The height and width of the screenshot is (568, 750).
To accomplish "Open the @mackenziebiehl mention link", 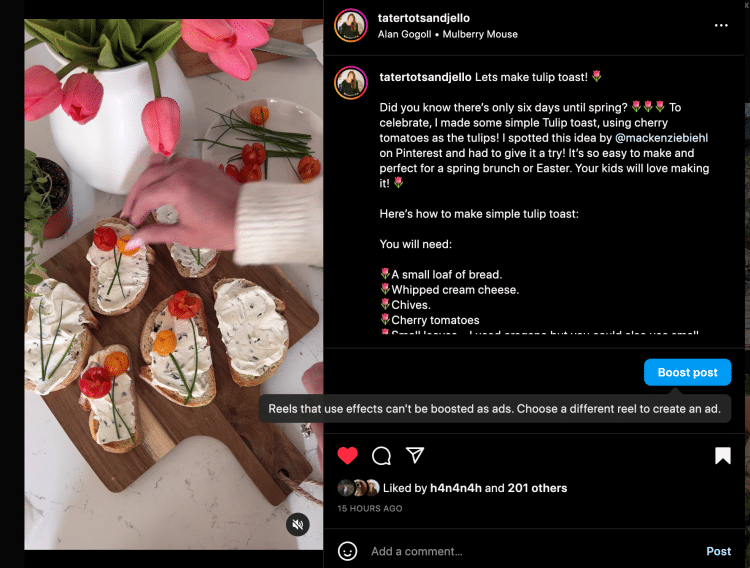I will [661, 138].
